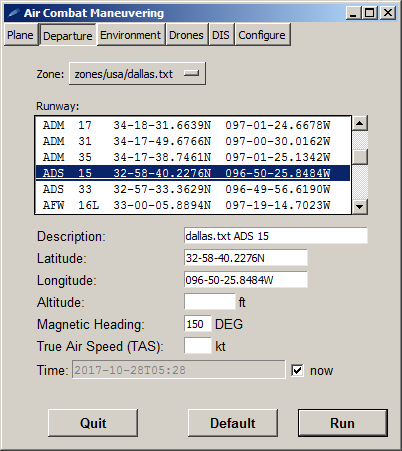Click the True Air Speed field
The width and height of the screenshot is (402, 451).
[x=198, y=346]
